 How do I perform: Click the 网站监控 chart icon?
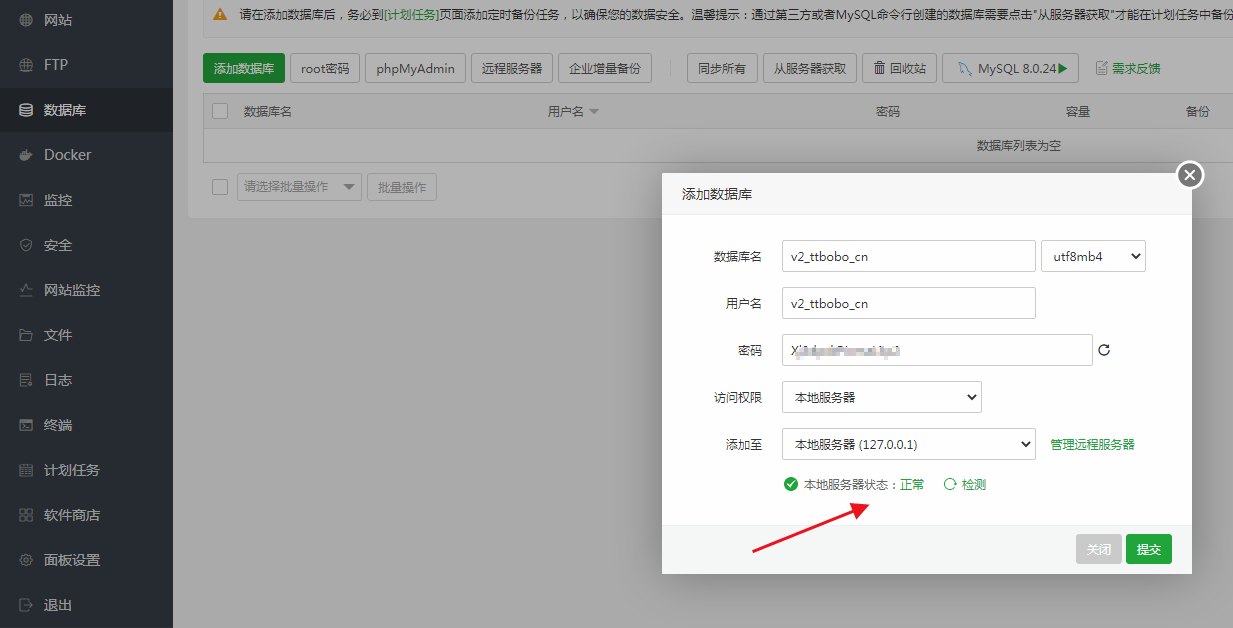pyautogui.click(x=26, y=290)
